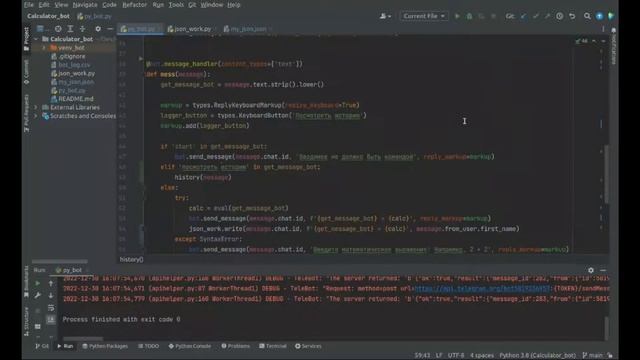Screen dimensions: 640x360
Task: Expand the venv_bot folder
Action: (44, 48)
